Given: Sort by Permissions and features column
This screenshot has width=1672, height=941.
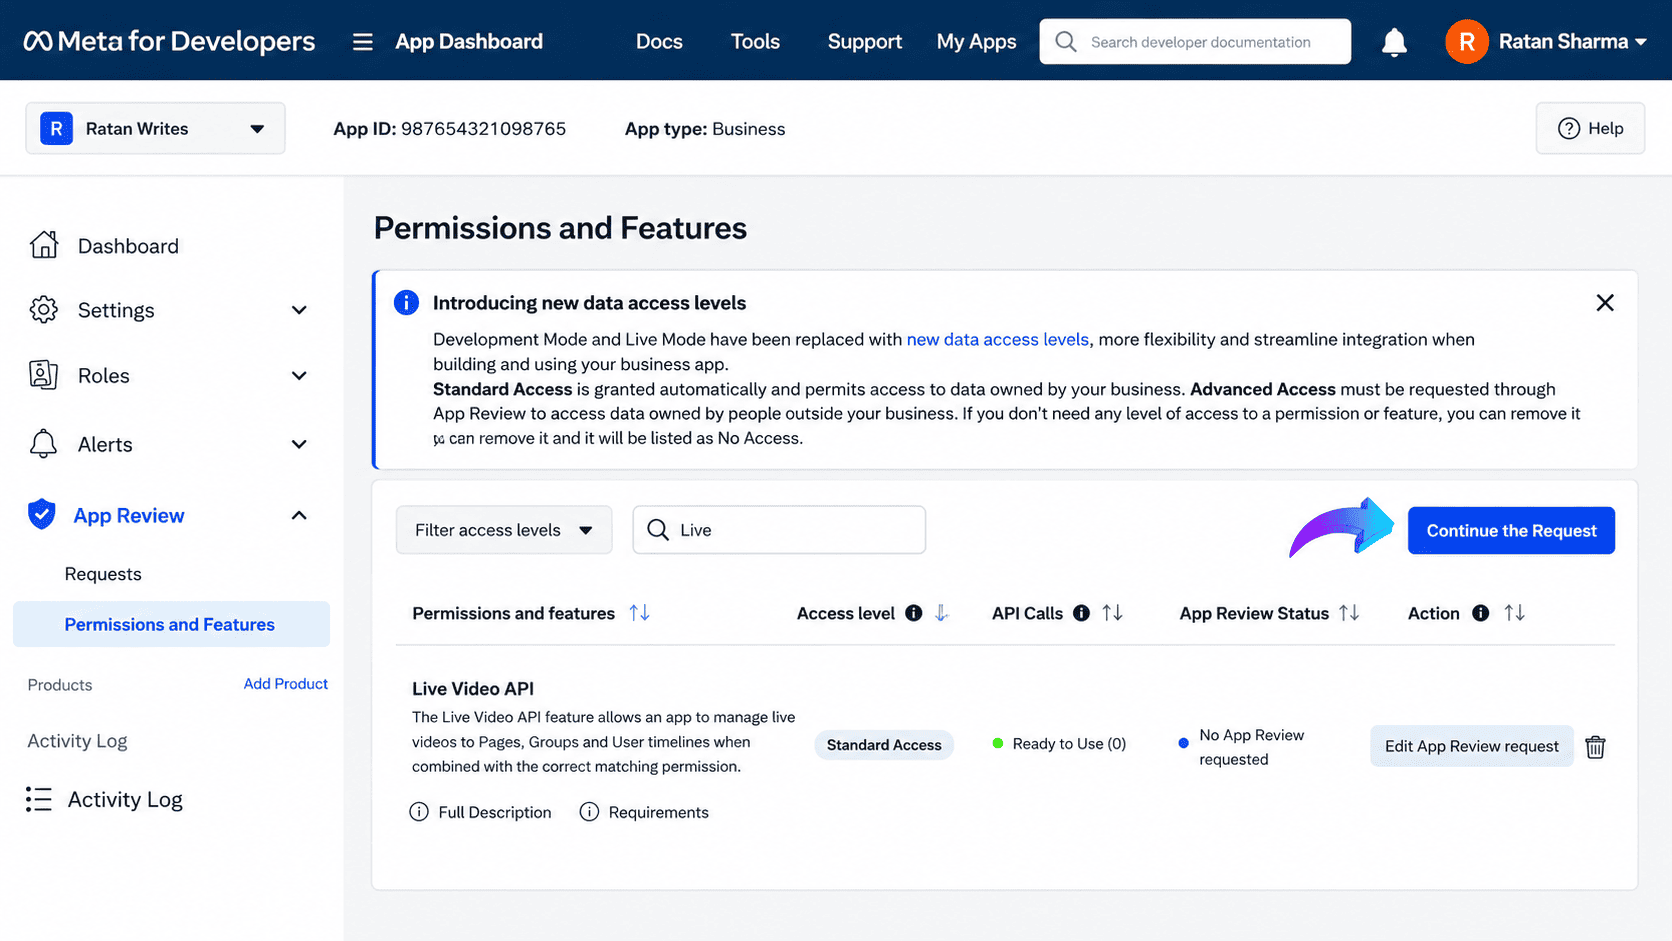Looking at the screenshot, I should coord(640,613).
